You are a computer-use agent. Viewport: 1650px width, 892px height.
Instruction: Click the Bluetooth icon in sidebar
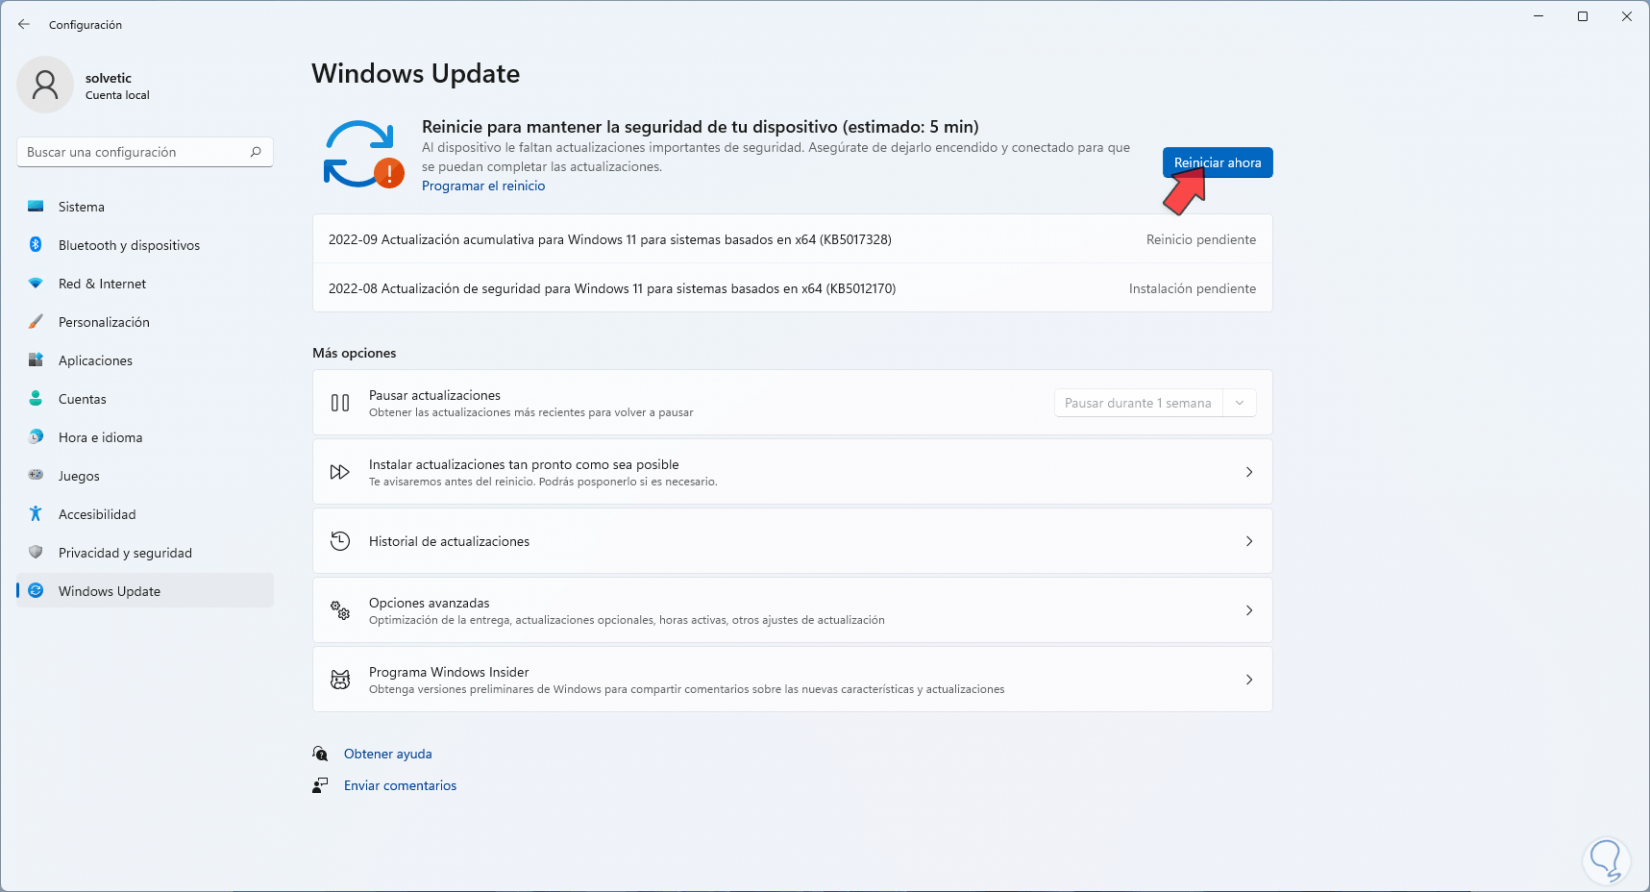(36, 245)
